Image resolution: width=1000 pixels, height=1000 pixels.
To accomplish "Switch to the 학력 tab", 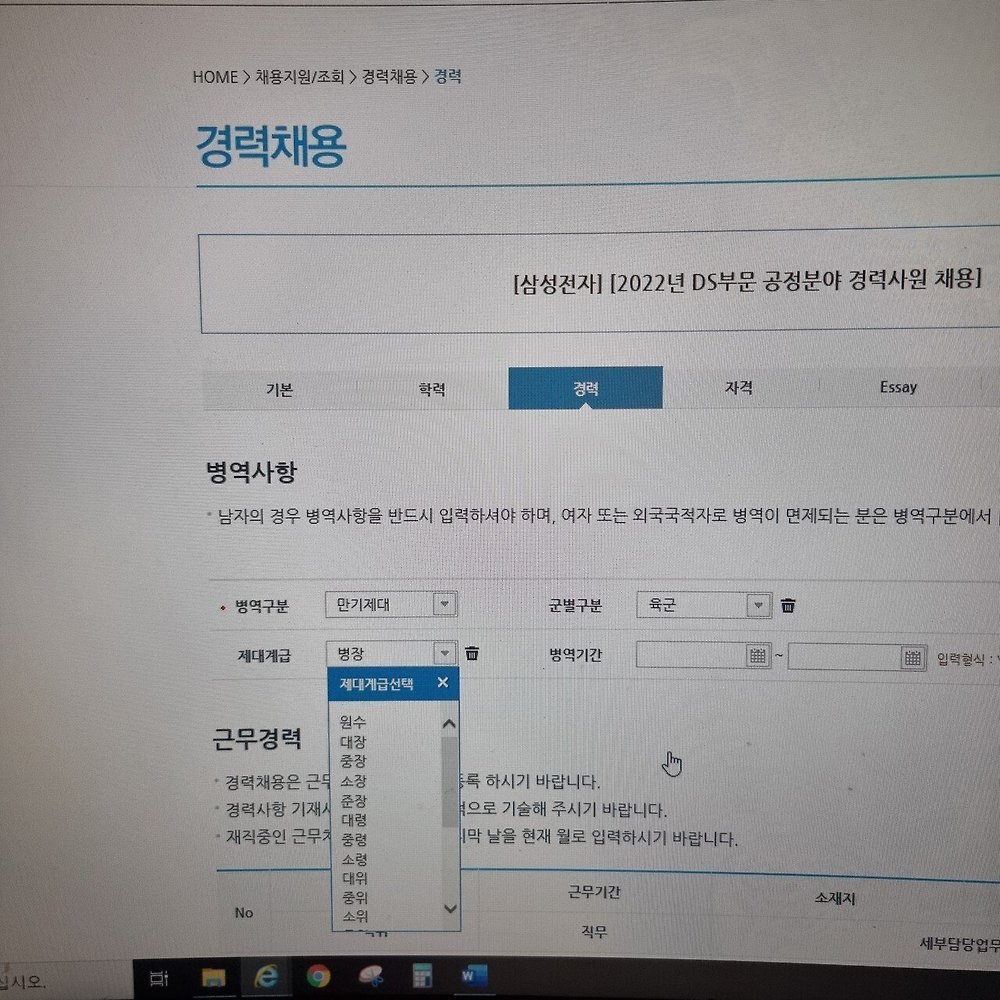I will pyautogui.click(x=432, y=388).
